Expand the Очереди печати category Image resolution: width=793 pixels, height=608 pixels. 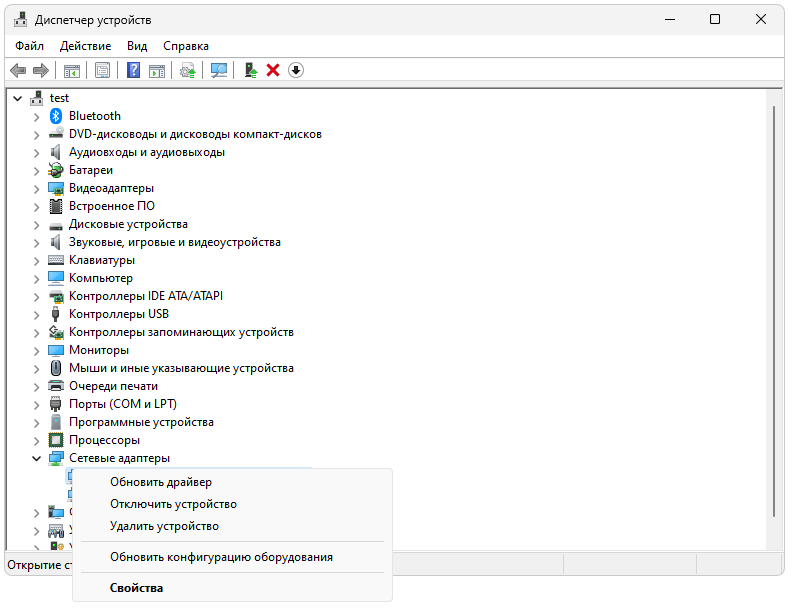[x=36, y=387]
